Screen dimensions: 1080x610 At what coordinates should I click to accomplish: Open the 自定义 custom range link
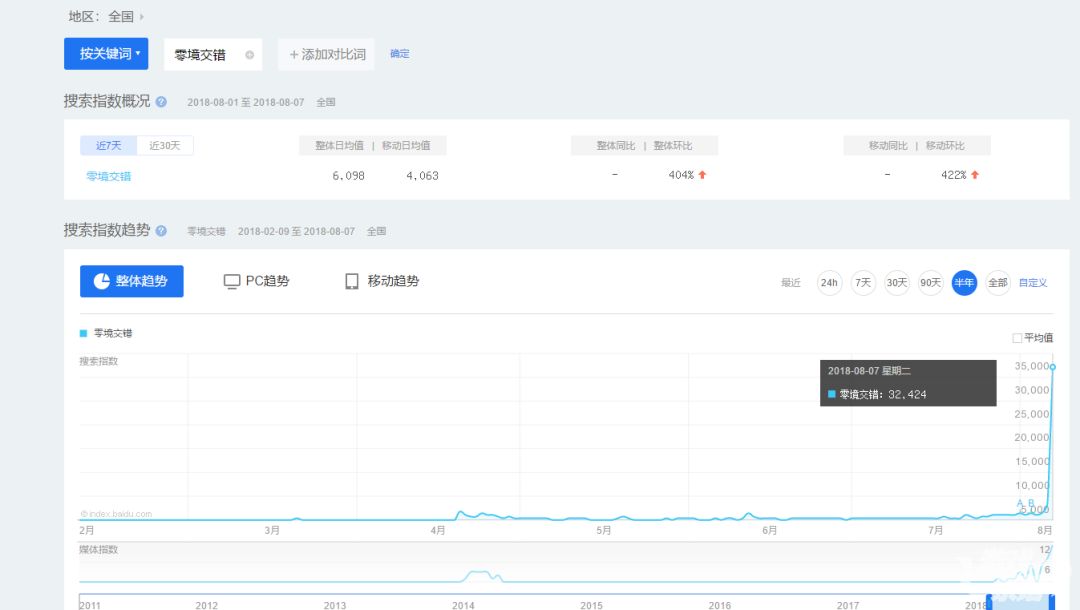pos(1032,283)
